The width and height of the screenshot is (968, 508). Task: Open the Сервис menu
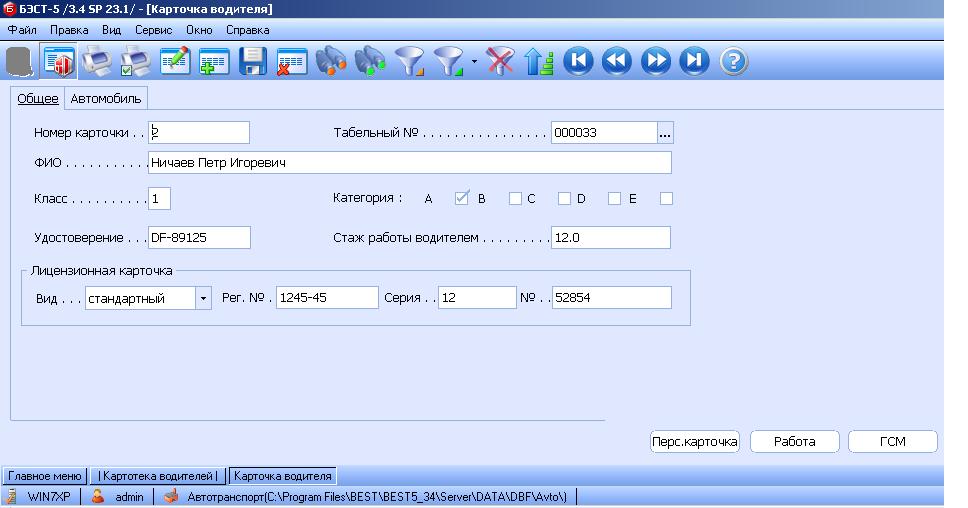tap(153, 30)
